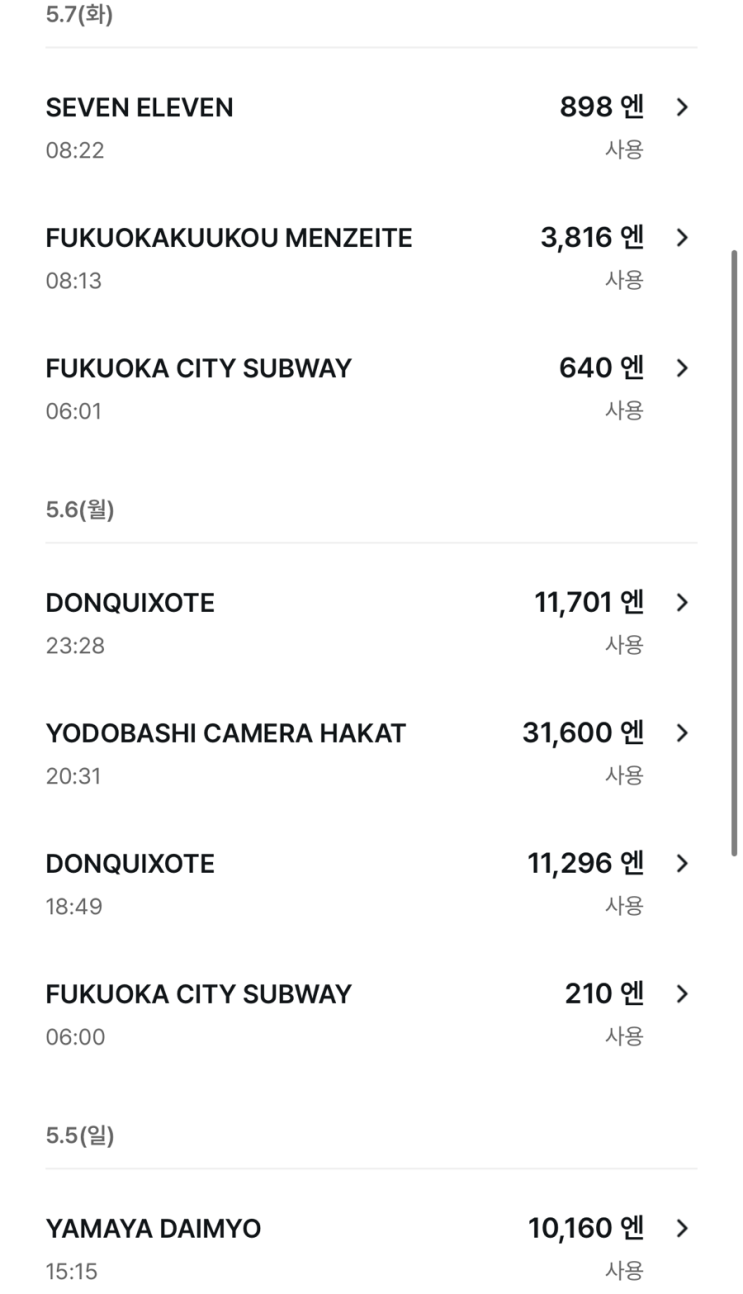743x1294 pixels.
Task: Click chevron for 640 엔 subway charge
Action: pyautogui.click(x=682, y=368)
